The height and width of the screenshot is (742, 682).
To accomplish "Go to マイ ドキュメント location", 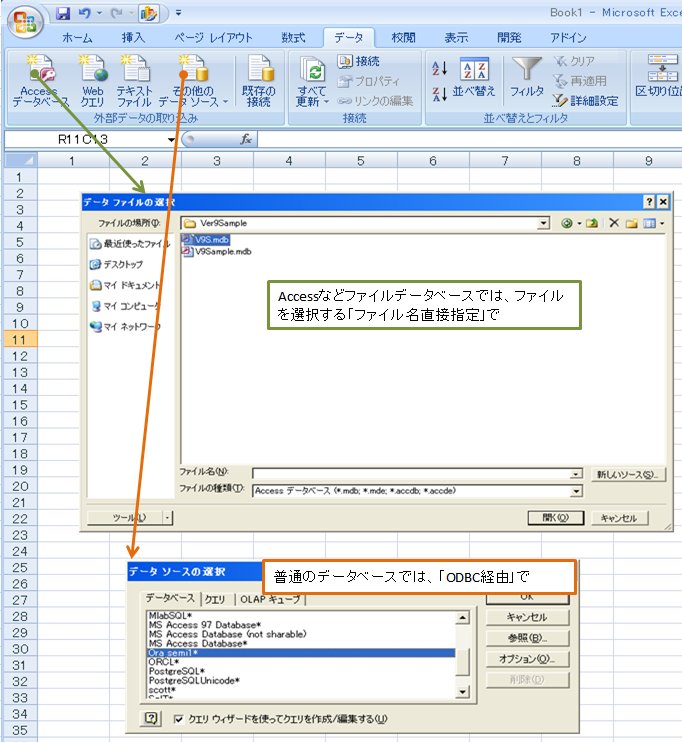I will click(124, 285).
